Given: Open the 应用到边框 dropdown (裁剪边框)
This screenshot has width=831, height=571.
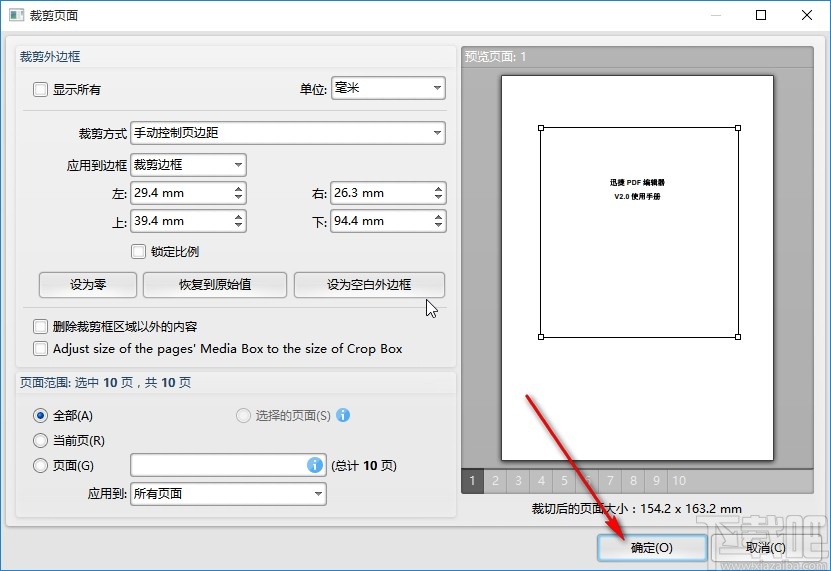Looking at the screenshot, I should (x=188, y=165).
